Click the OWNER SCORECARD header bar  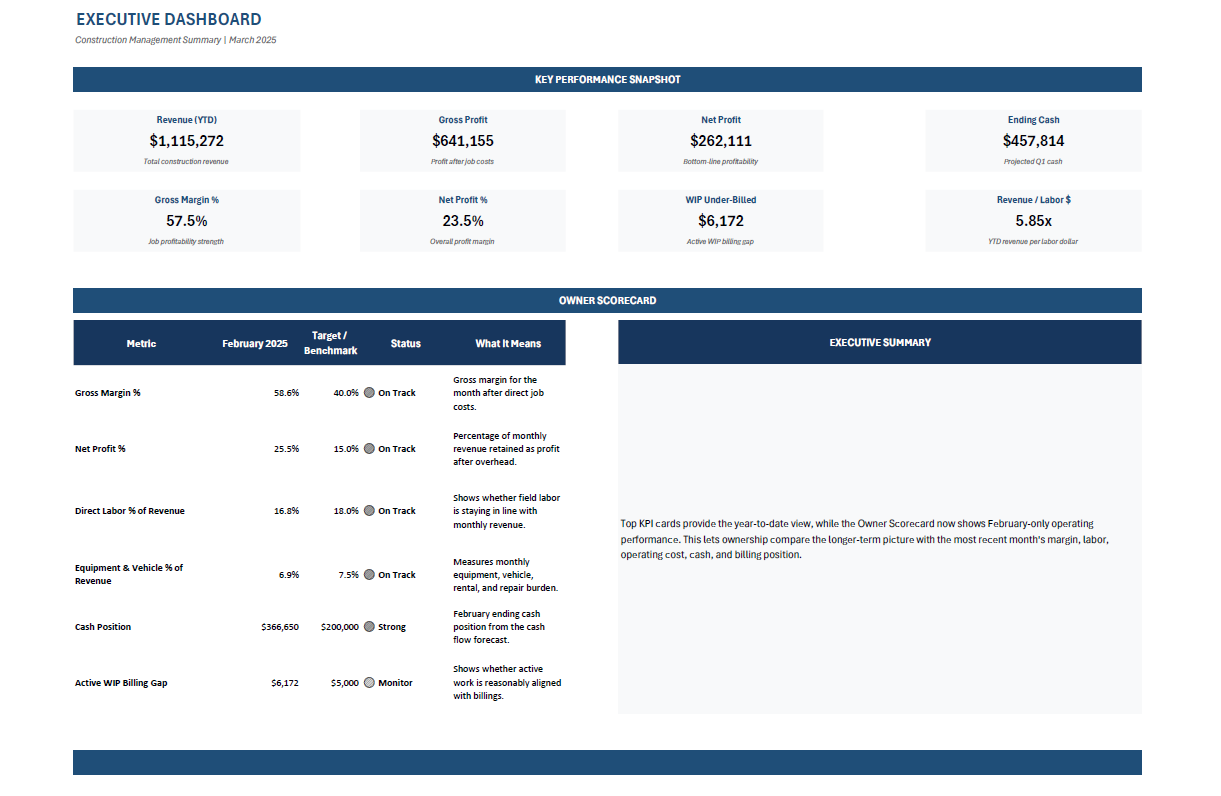[x=607, y=300]
